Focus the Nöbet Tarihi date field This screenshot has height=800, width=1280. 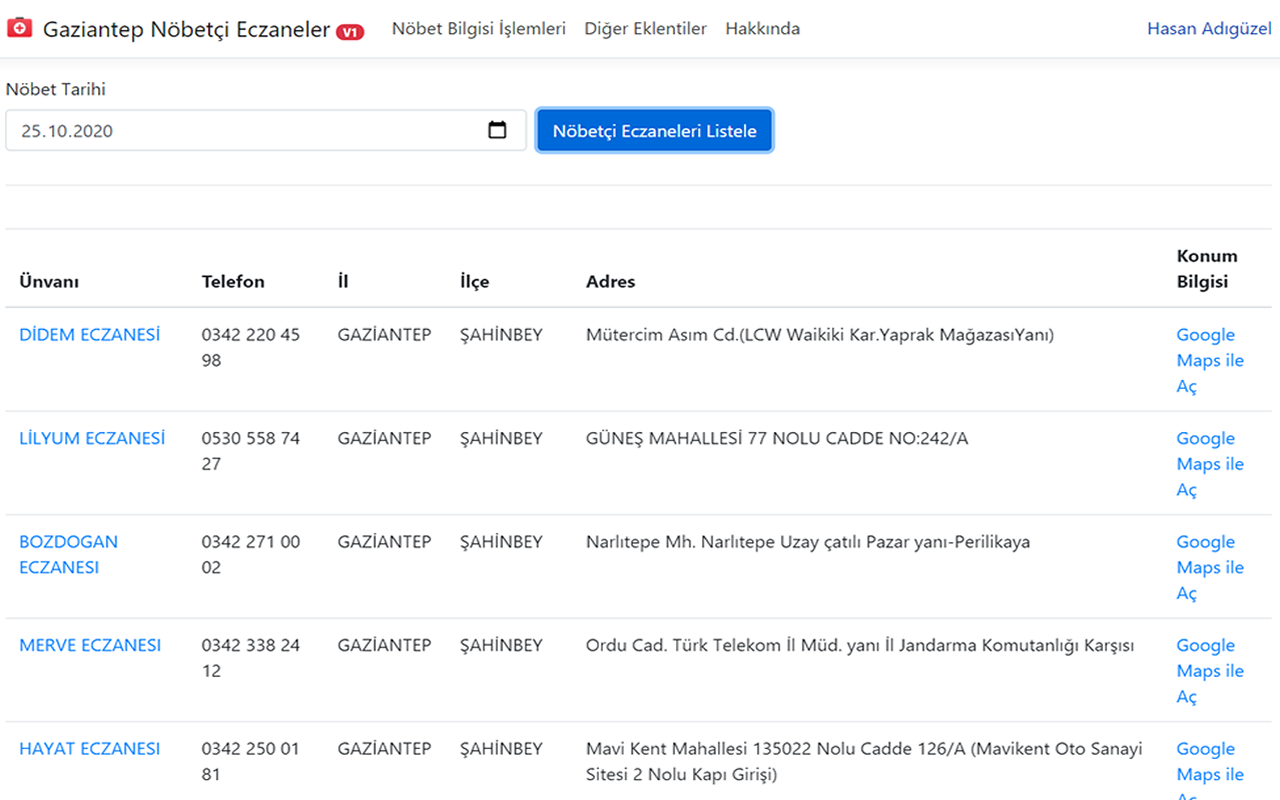pos(266,130)
